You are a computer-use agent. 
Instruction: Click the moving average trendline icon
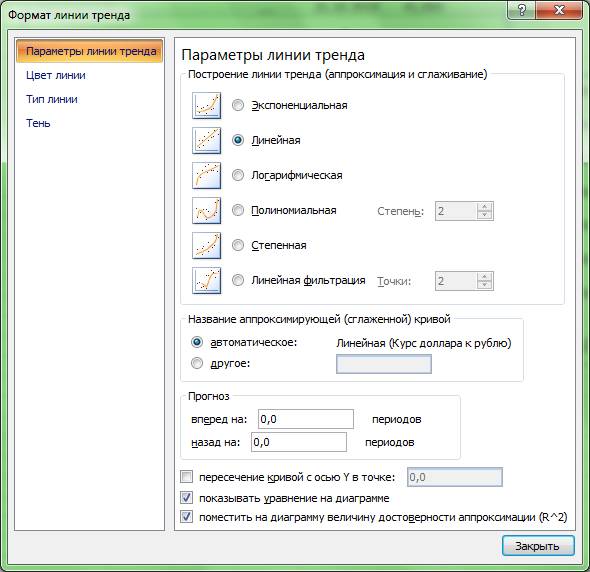click(x=206, y=280)
